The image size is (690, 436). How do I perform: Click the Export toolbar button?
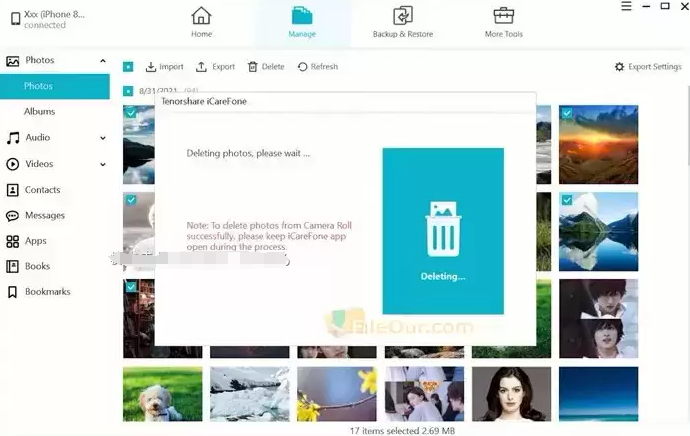(x=215, y=66)
